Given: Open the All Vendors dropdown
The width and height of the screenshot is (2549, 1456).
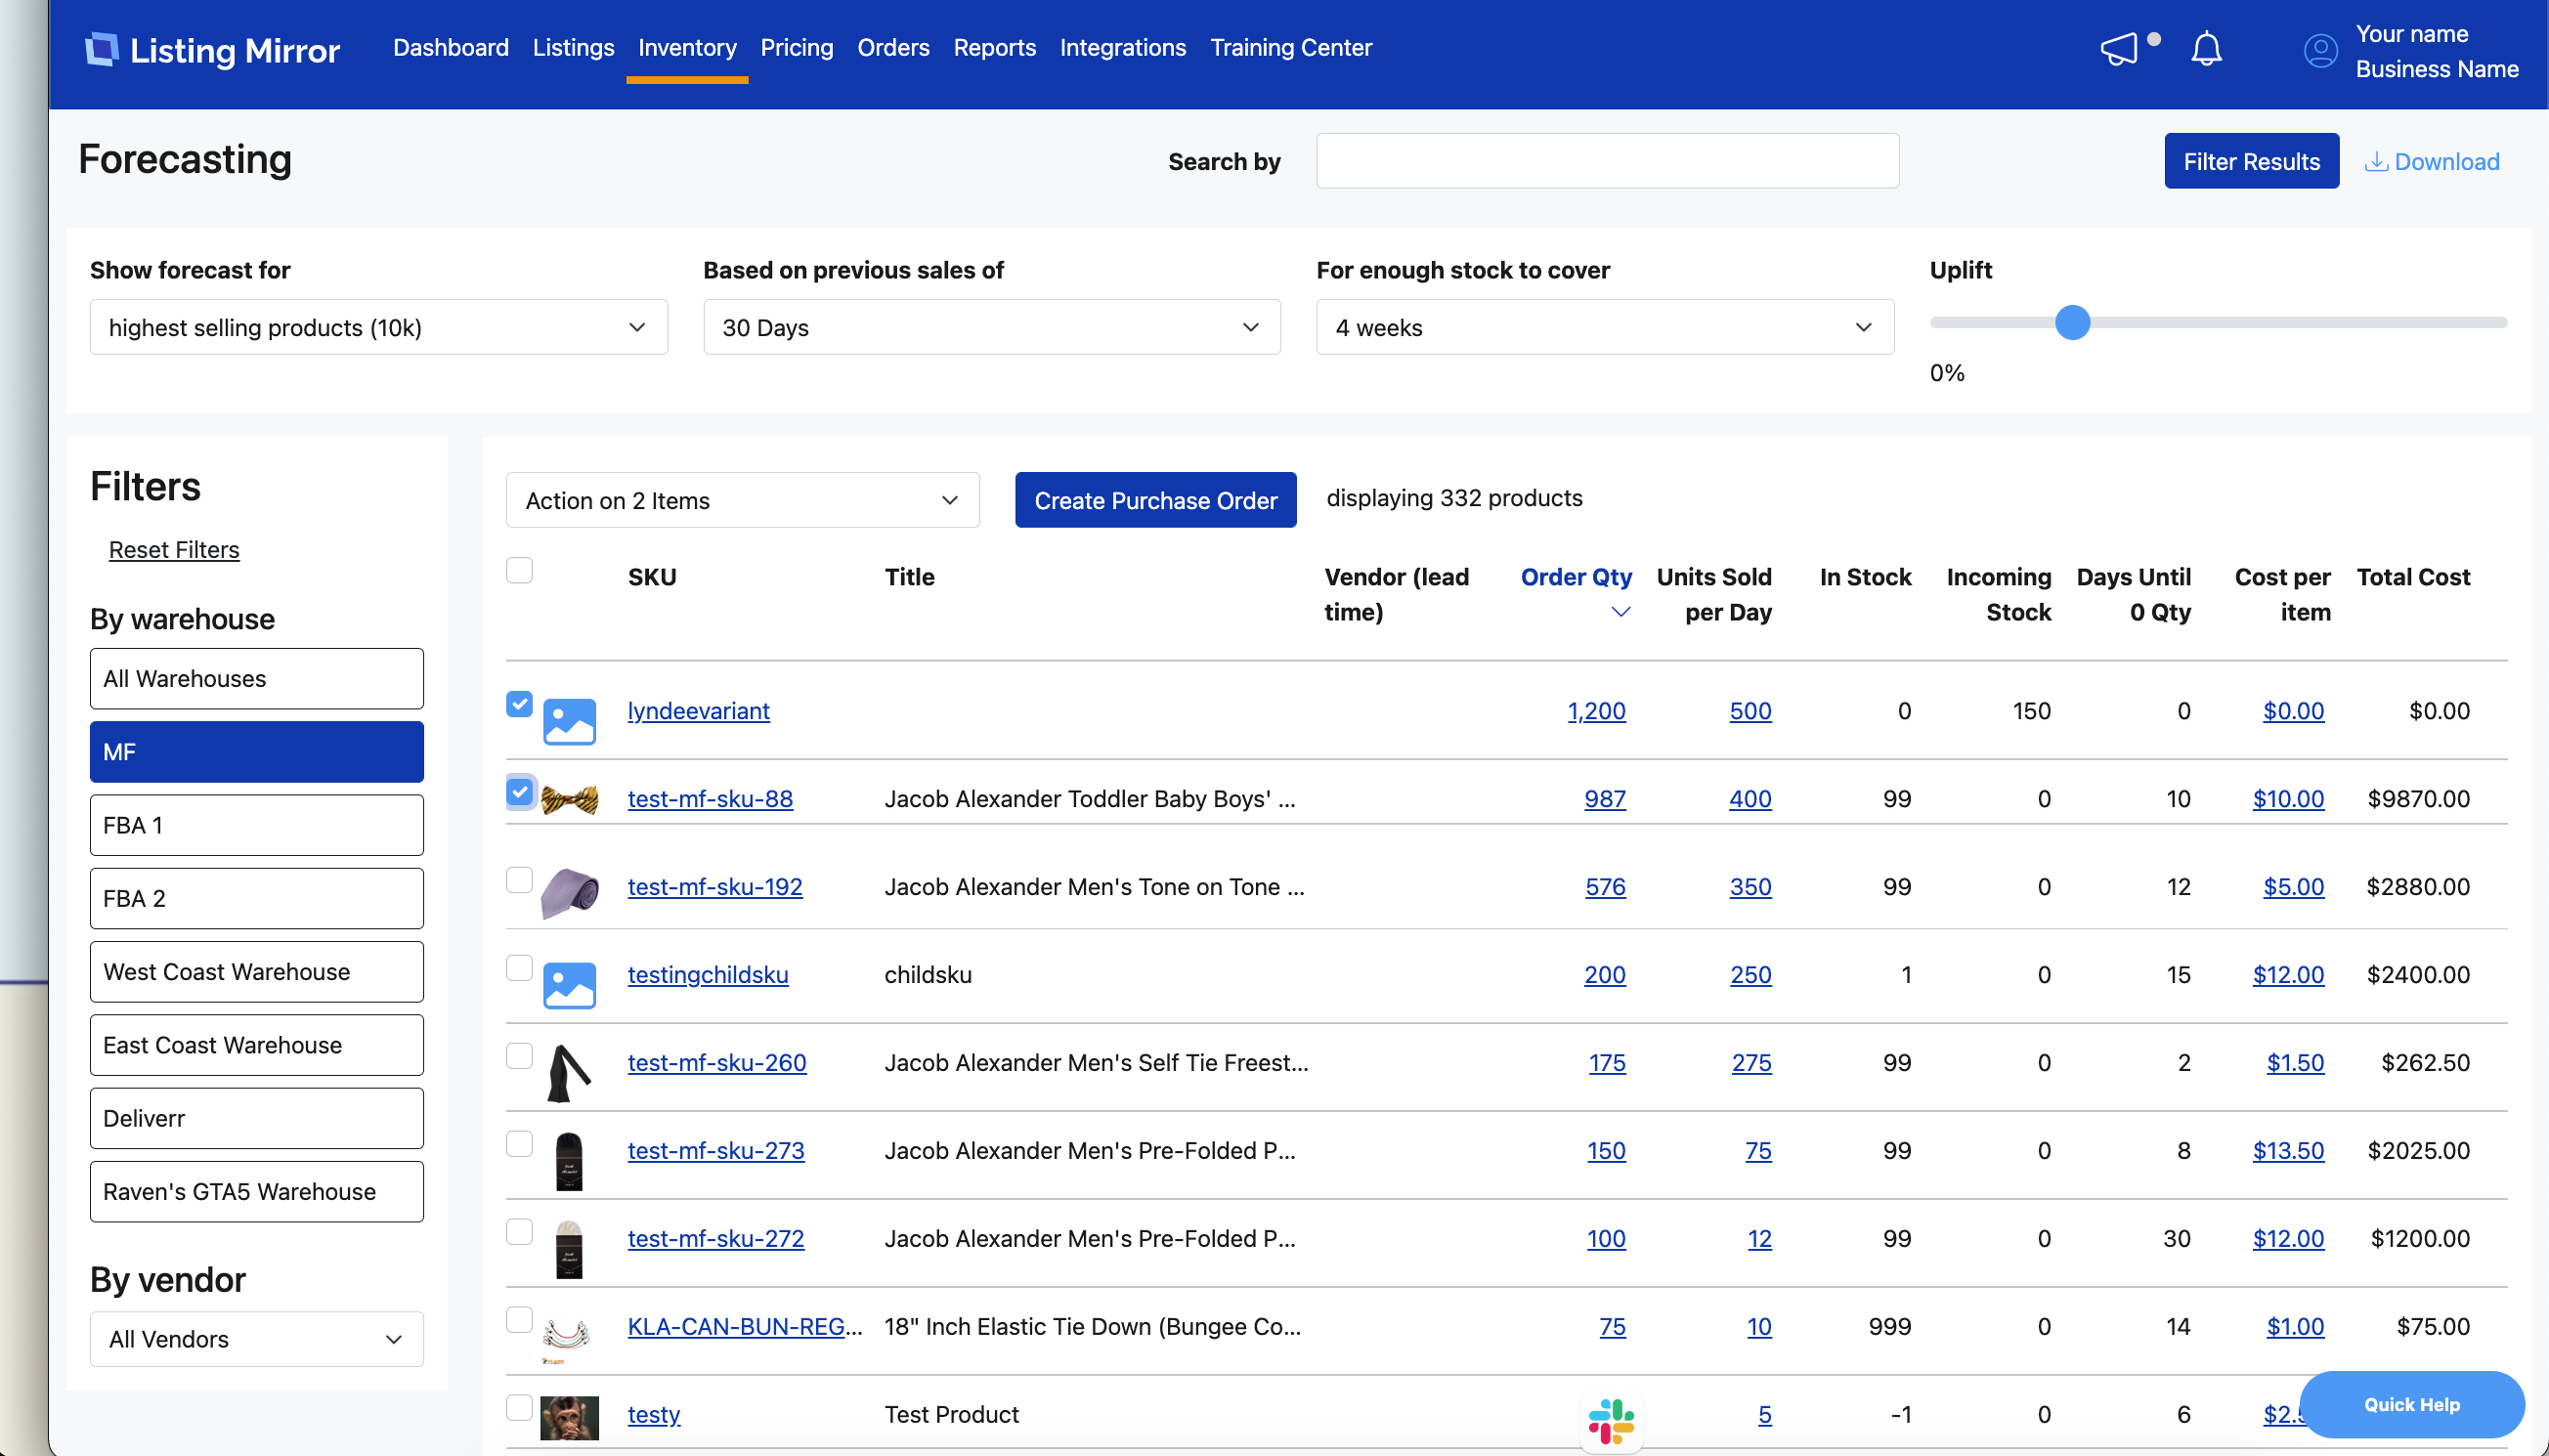Looking at the screenshot, I should (256, 1339).
